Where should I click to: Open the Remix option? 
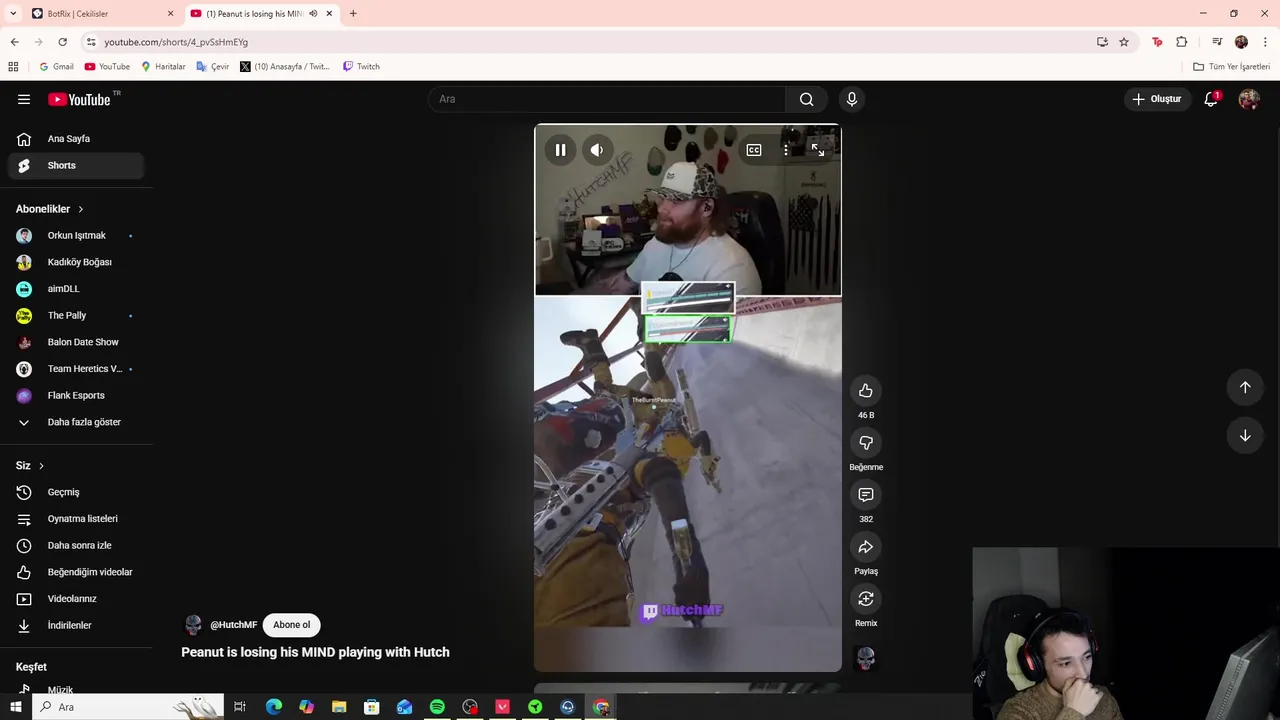coord(866,599)
